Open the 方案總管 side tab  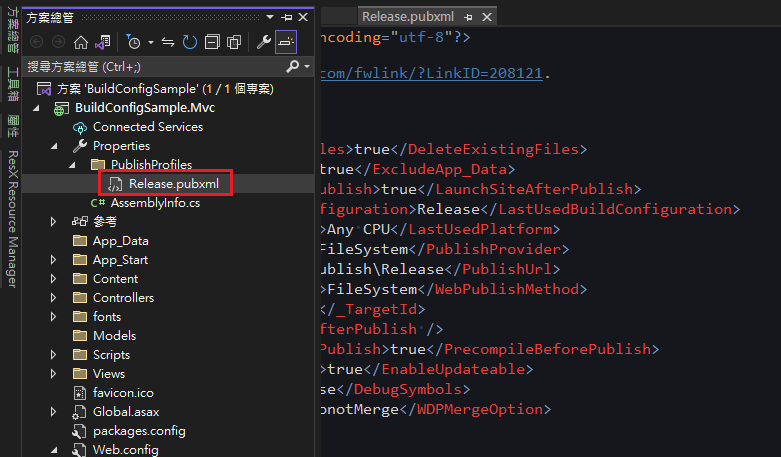(13, 29)
